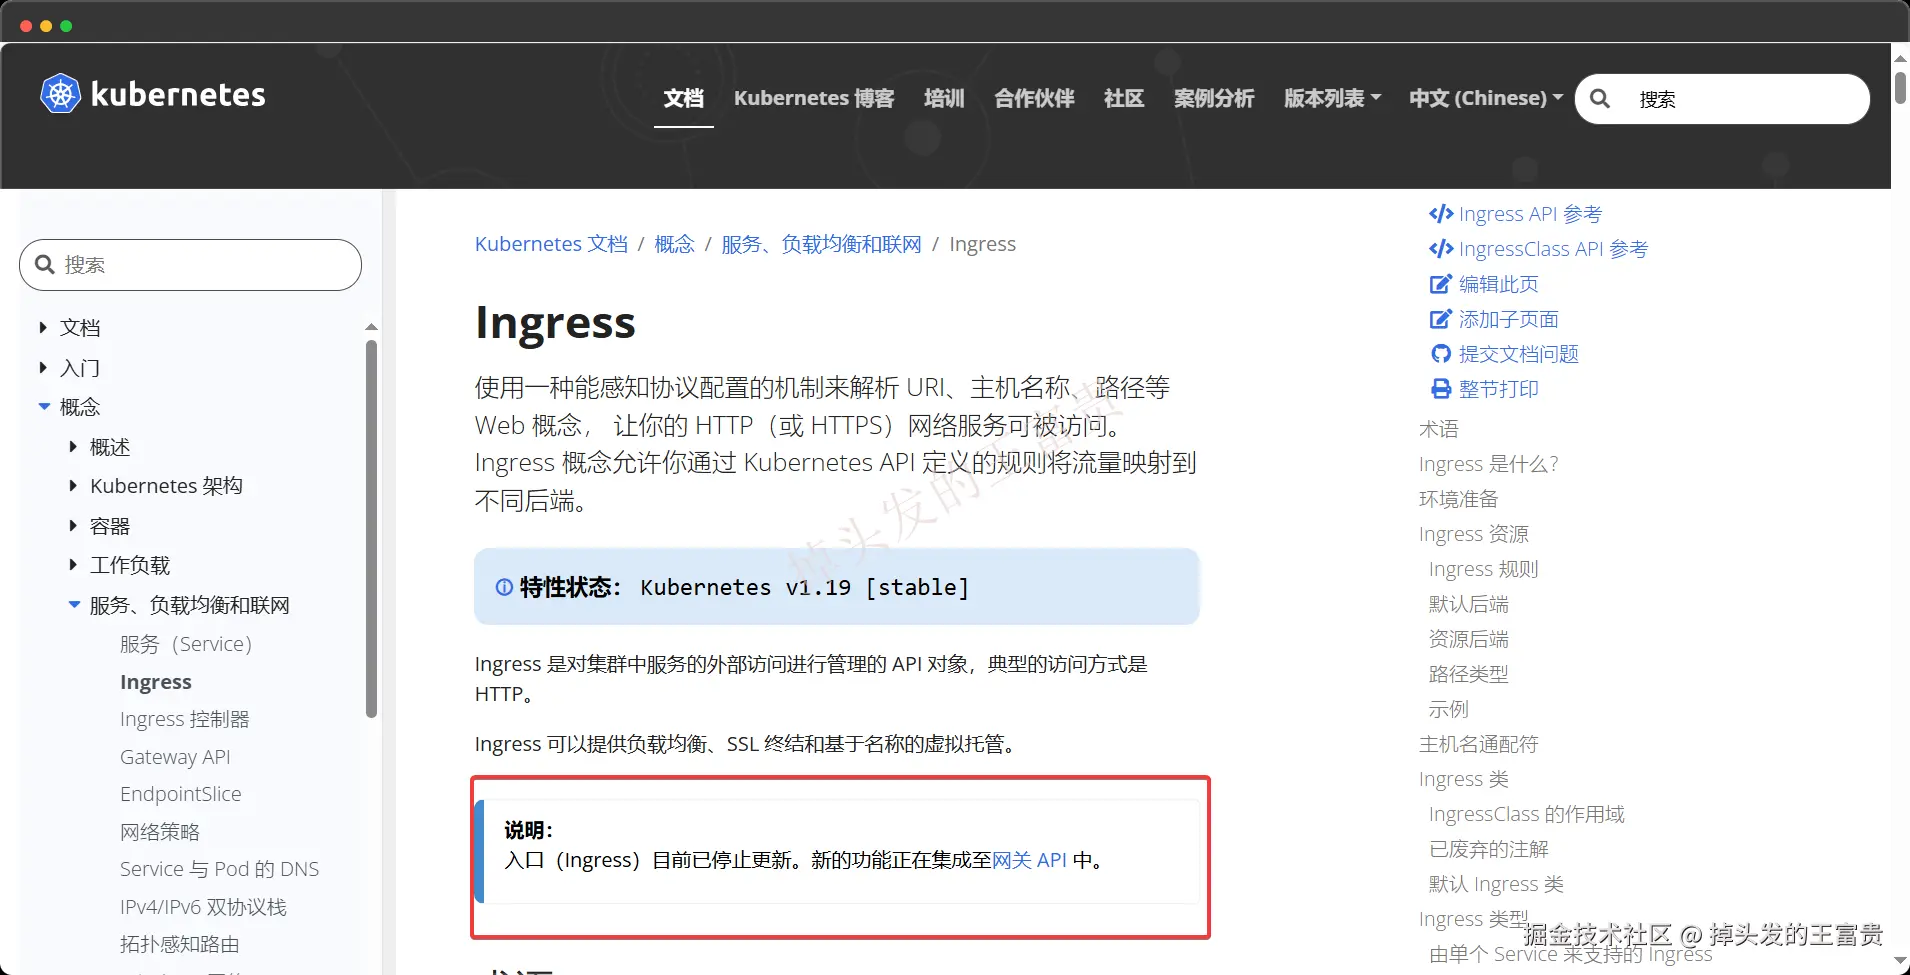Select Ingress 控制器 in sidebar tree

pos(185,719)
